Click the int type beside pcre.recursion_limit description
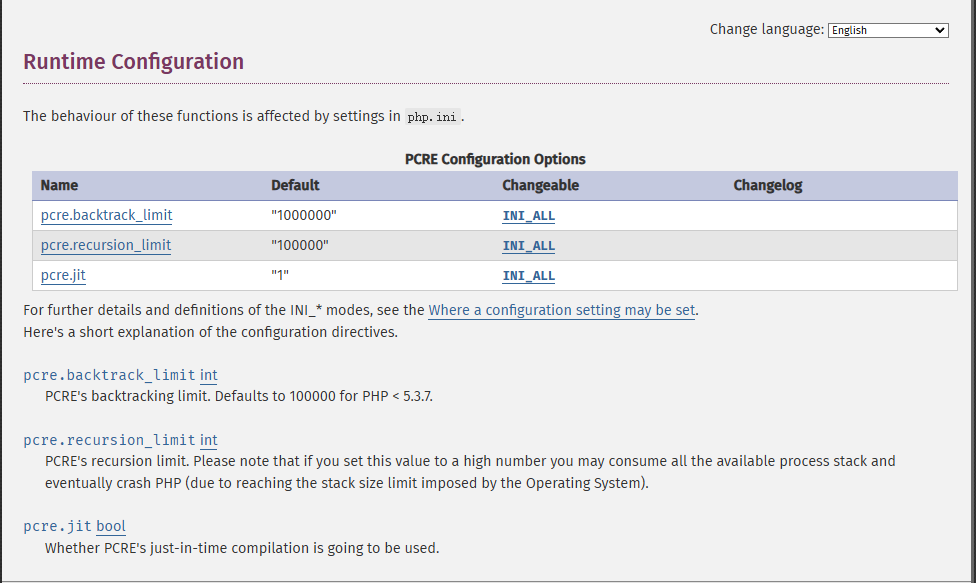The height and width of the screenshot is (583, 976). coord(208,440)
